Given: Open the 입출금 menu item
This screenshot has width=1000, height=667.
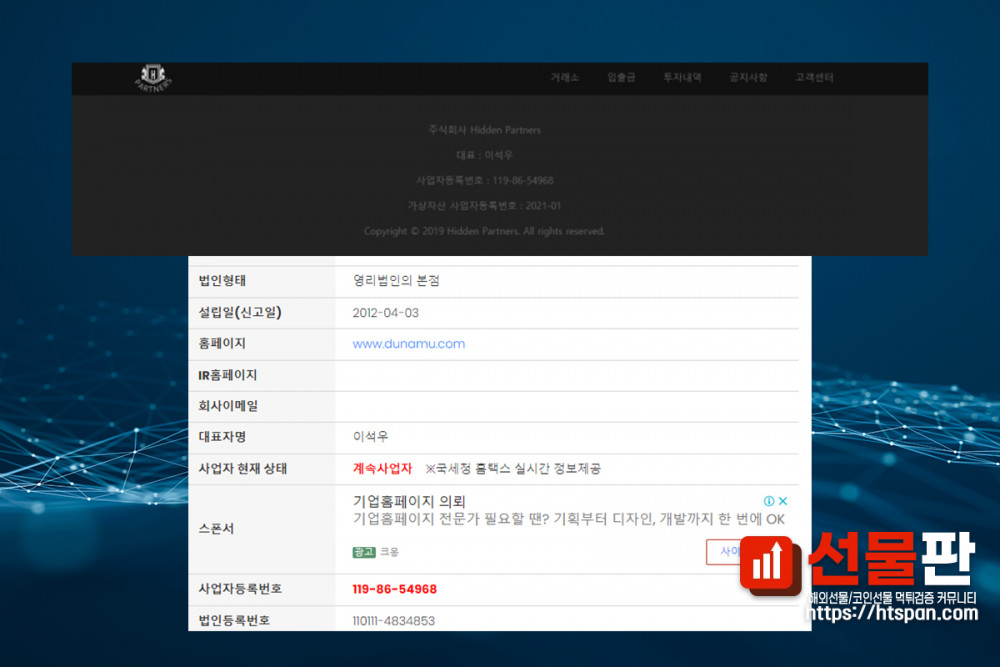Looking at the screenshot, I should pos(621,78).
